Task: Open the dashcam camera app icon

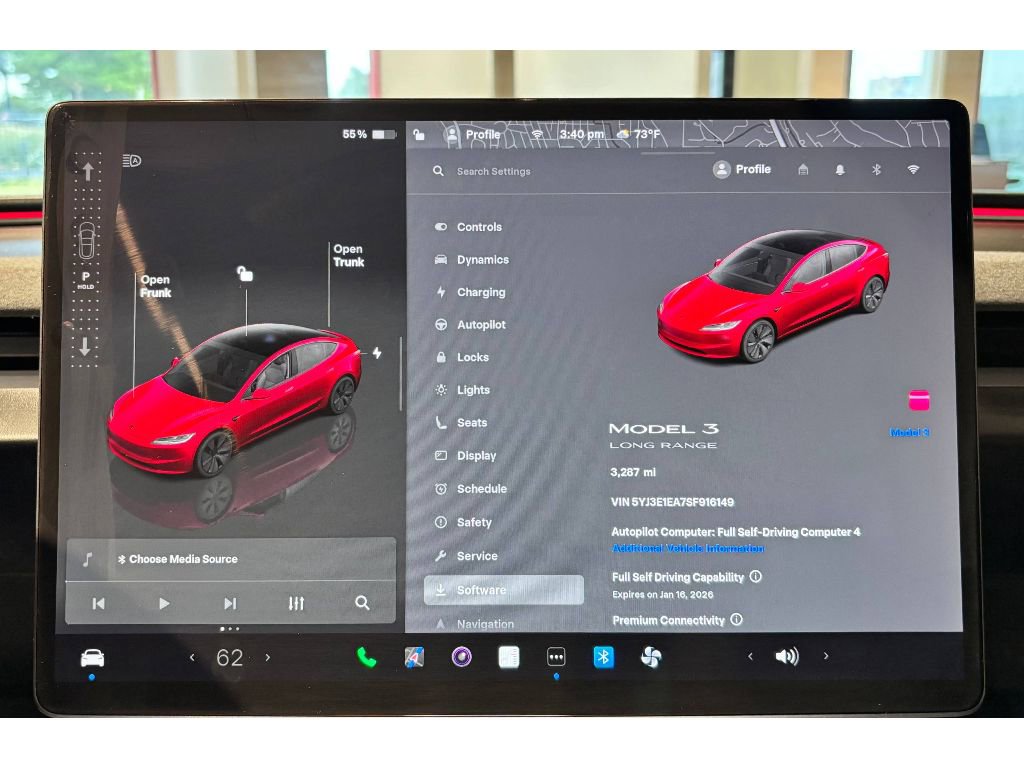Action: coord(461,657)
